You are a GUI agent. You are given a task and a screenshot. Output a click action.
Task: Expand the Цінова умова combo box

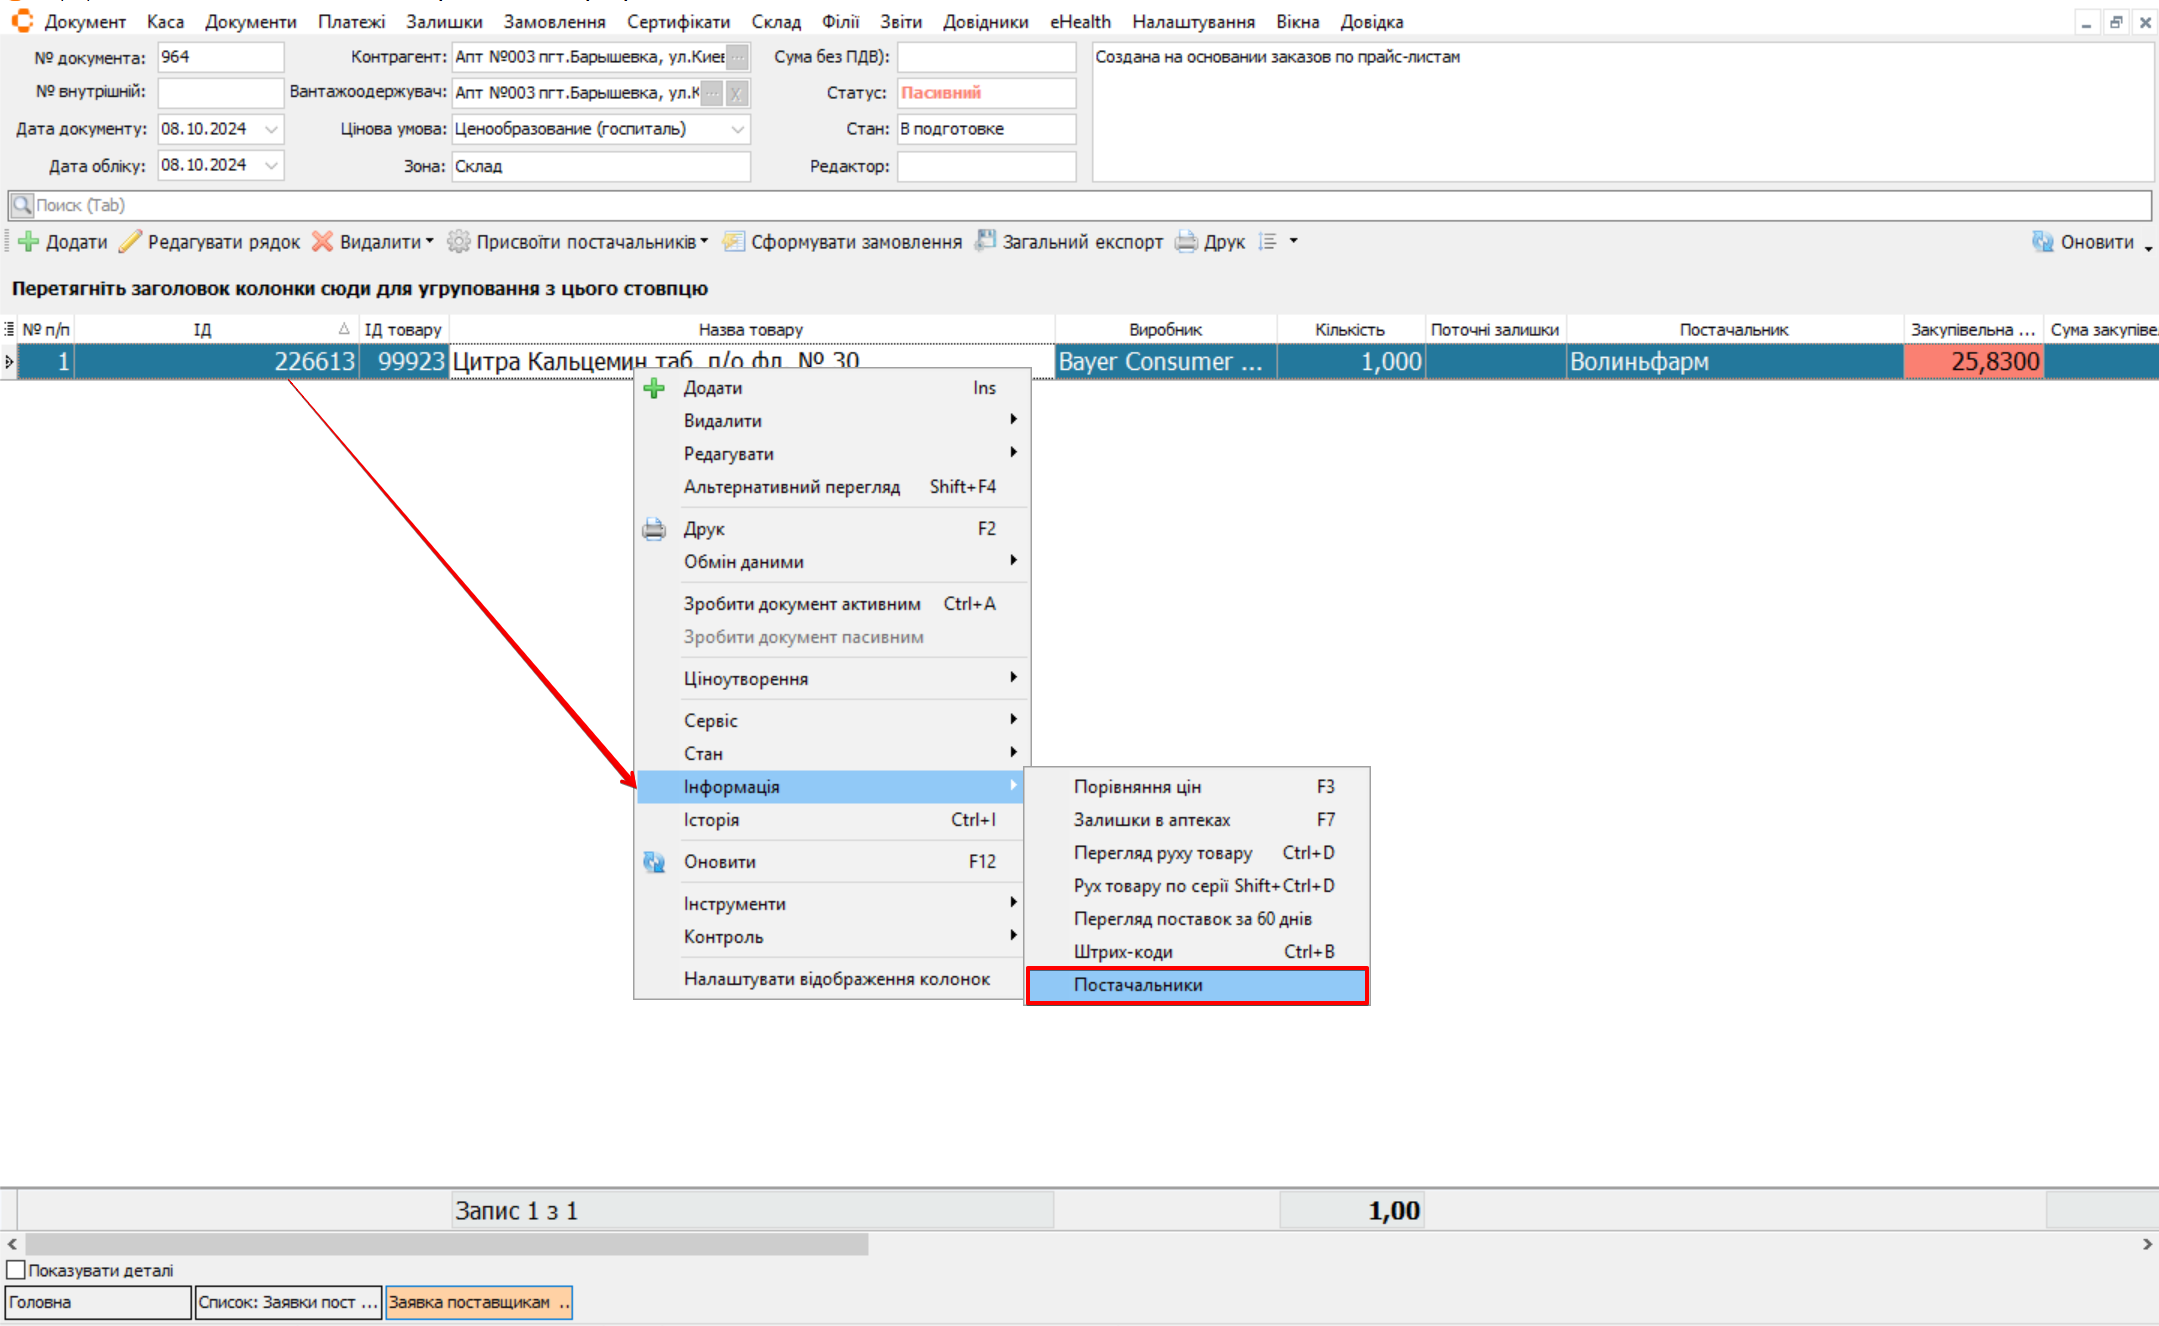[x=737, y=129]
